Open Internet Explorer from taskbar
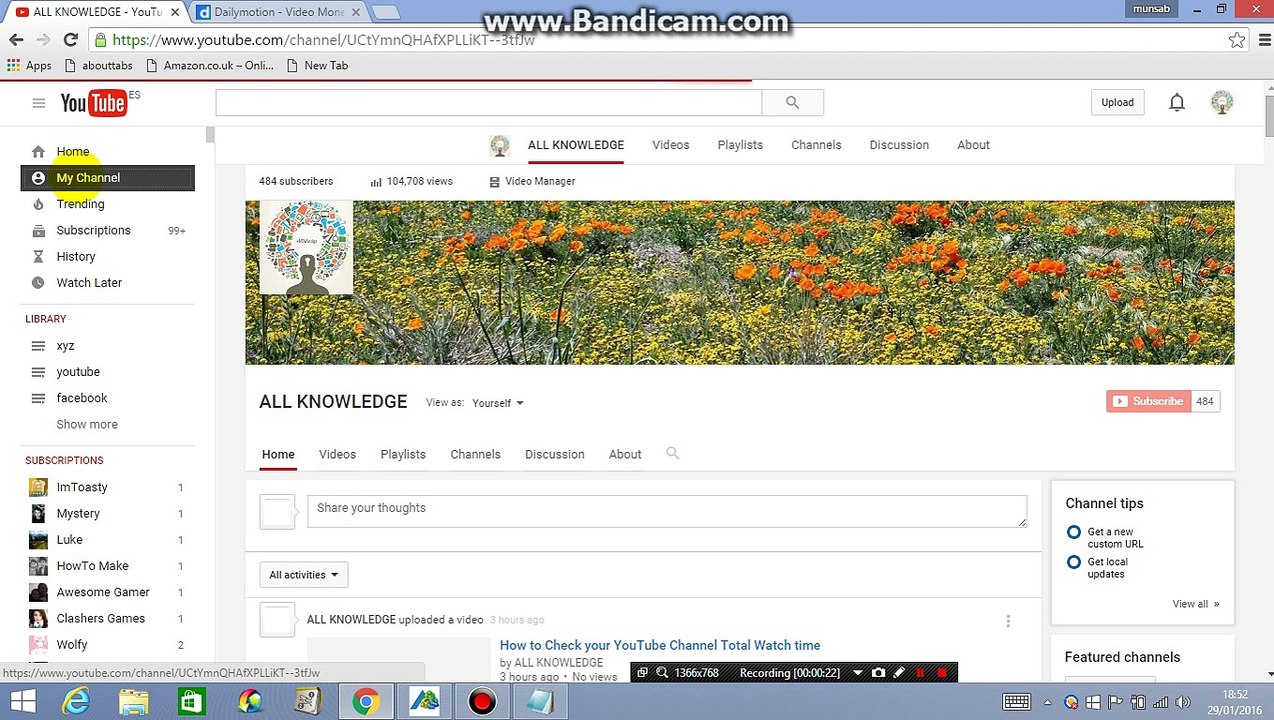The width and height of the screenshot is (1274, 720). [x=75, y=702]
